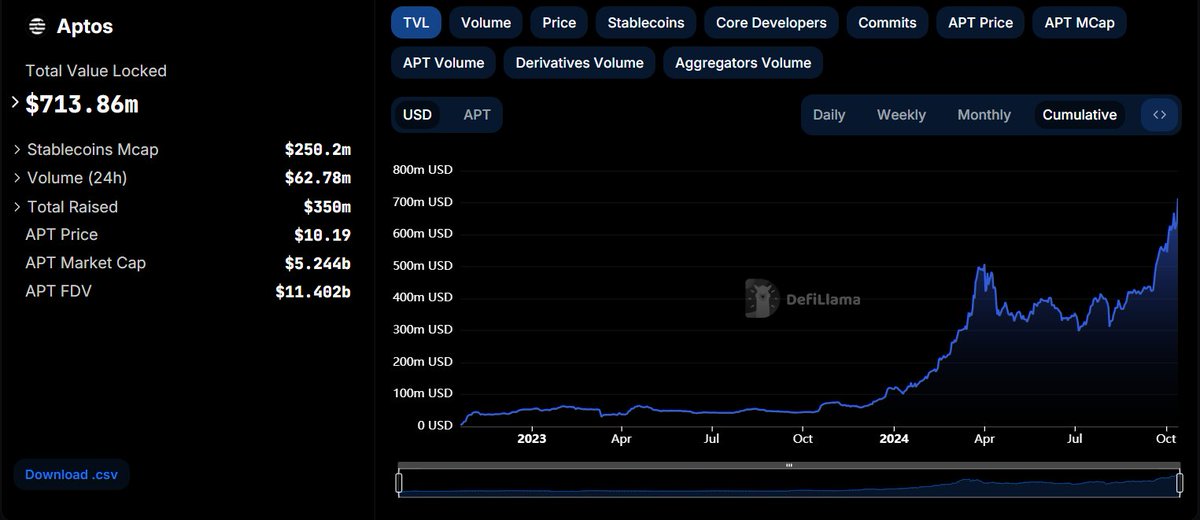Select the Weekly interval

point(901,115)
